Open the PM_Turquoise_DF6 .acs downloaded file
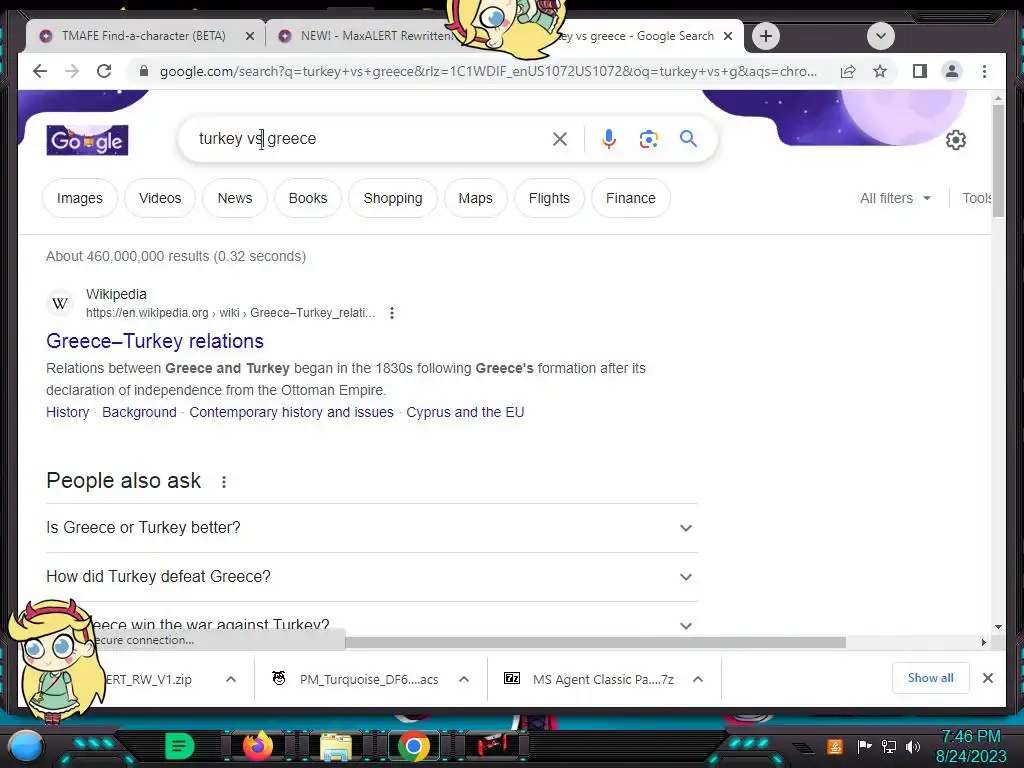This screenshot has width=1024, height=768. (x=369, y=679)
